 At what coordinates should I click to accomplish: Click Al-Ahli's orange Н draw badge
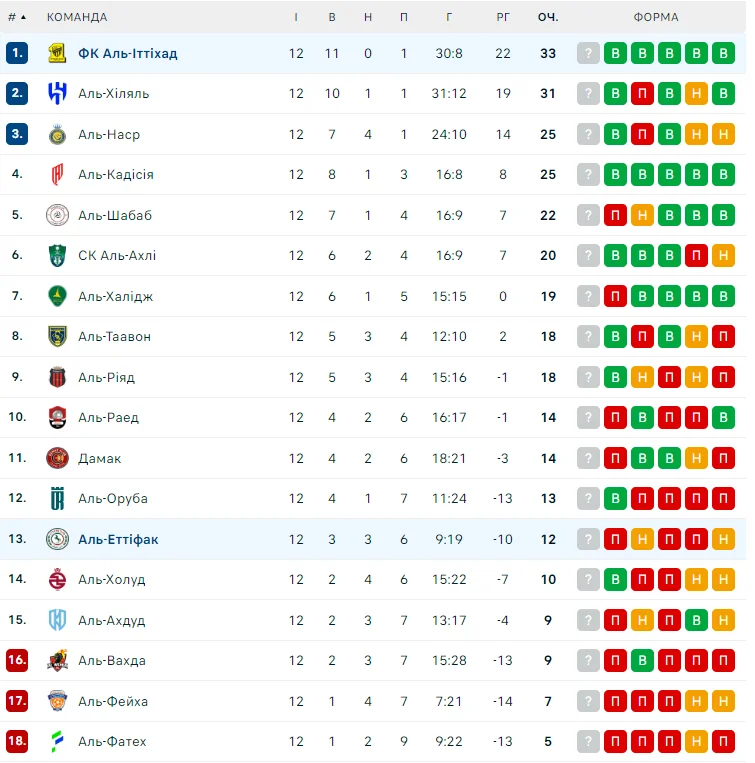pos(724,255)
